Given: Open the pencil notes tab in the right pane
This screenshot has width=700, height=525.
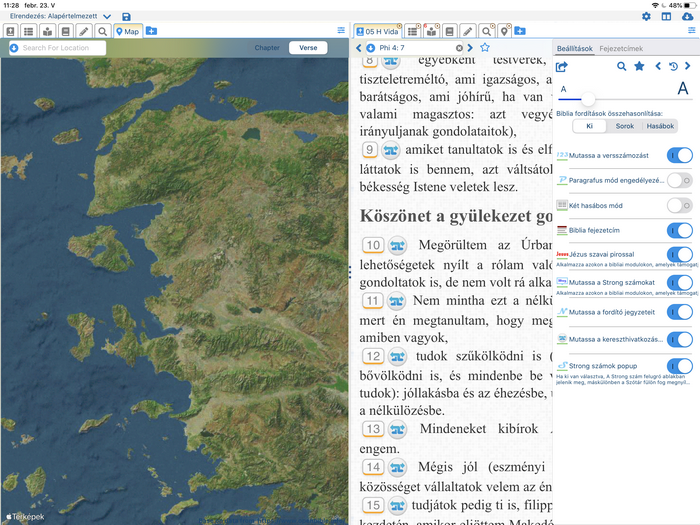Looking at the screenshot, I should point(467,31).
